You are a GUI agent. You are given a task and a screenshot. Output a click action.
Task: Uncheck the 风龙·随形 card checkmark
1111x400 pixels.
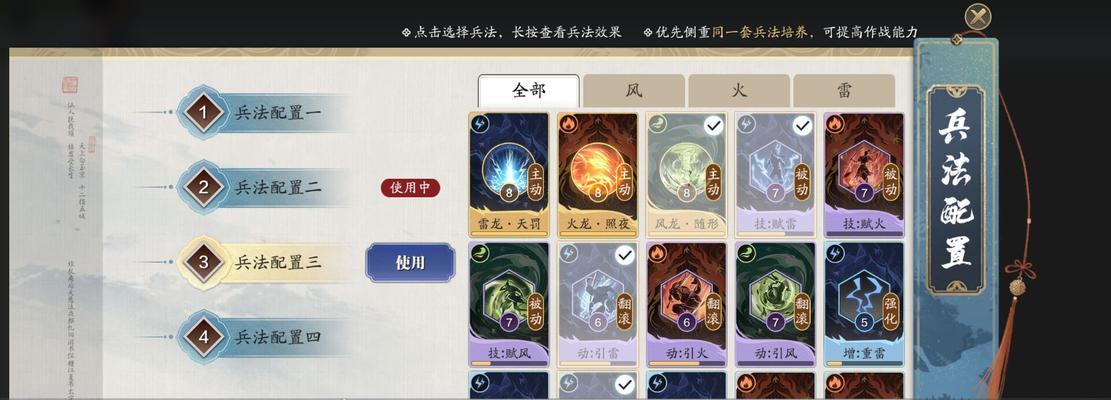click(713, 126)
